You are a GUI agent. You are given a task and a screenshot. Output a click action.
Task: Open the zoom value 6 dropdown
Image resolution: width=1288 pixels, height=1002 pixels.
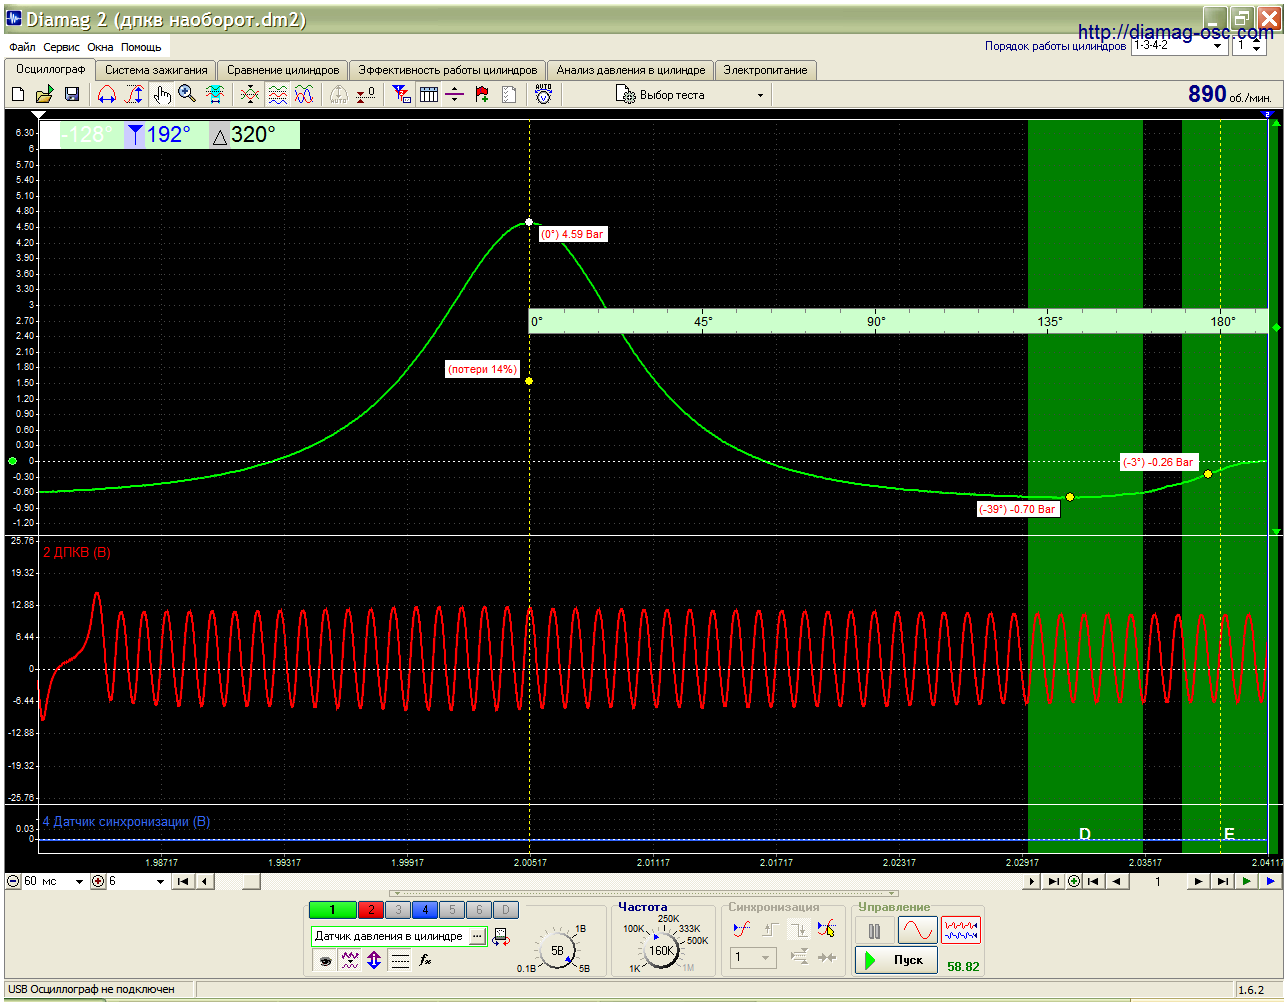[136, 881]
